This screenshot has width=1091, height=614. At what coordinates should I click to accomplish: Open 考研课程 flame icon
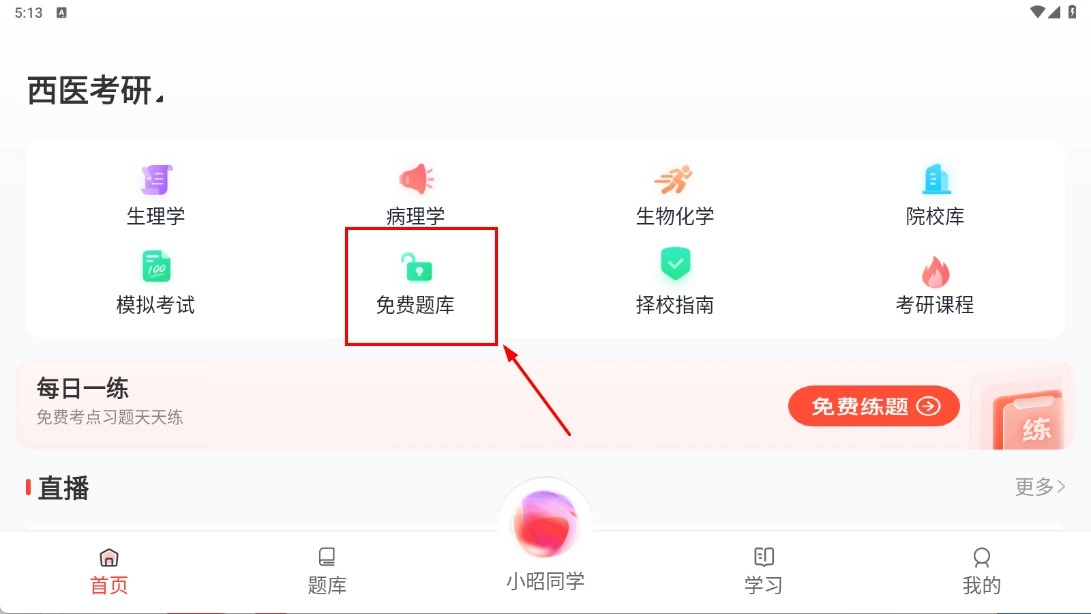[935, 271]
